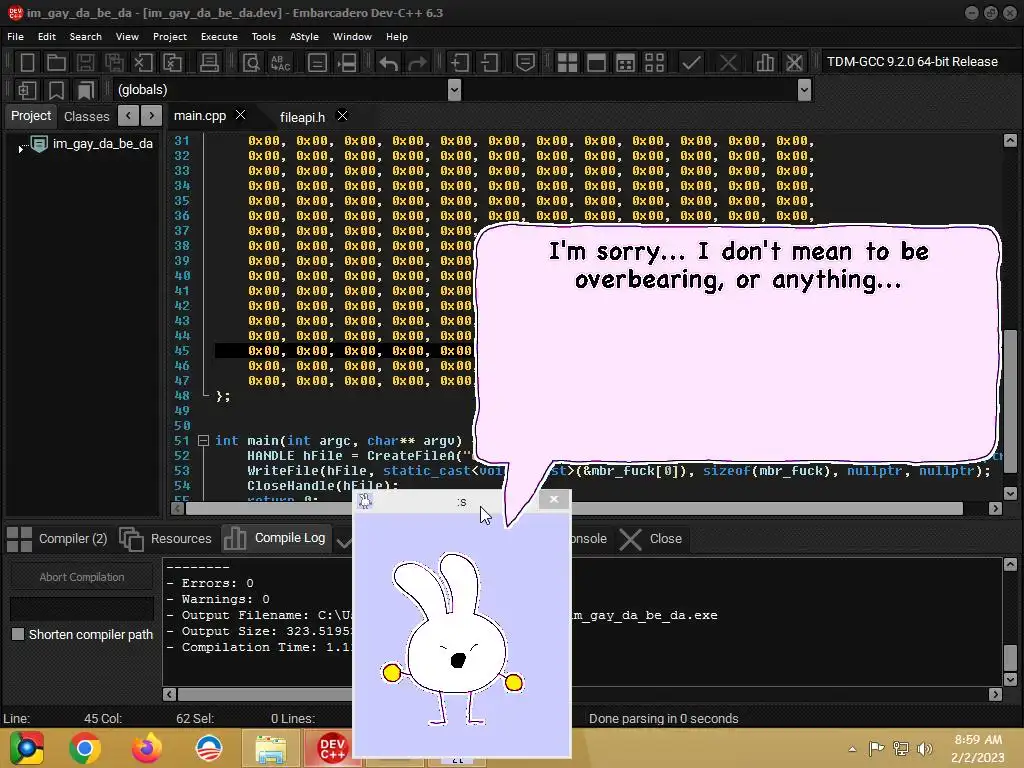The width and height of the screenshot is (1024, 768).
Task: Click the Close file toolbar icon
Action: click(x=143, y=63)
